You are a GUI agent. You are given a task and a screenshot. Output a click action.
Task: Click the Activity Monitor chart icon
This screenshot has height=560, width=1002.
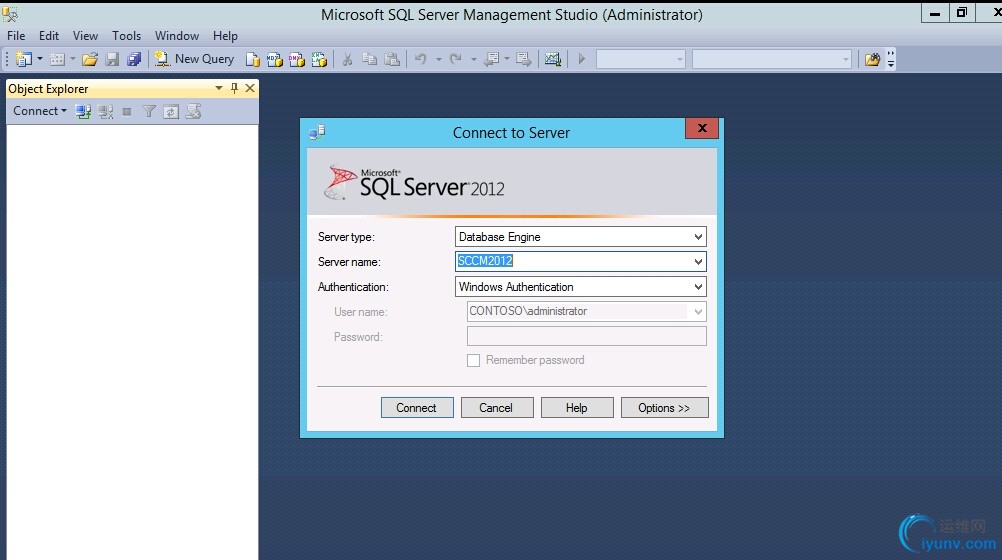pos(553,59)
